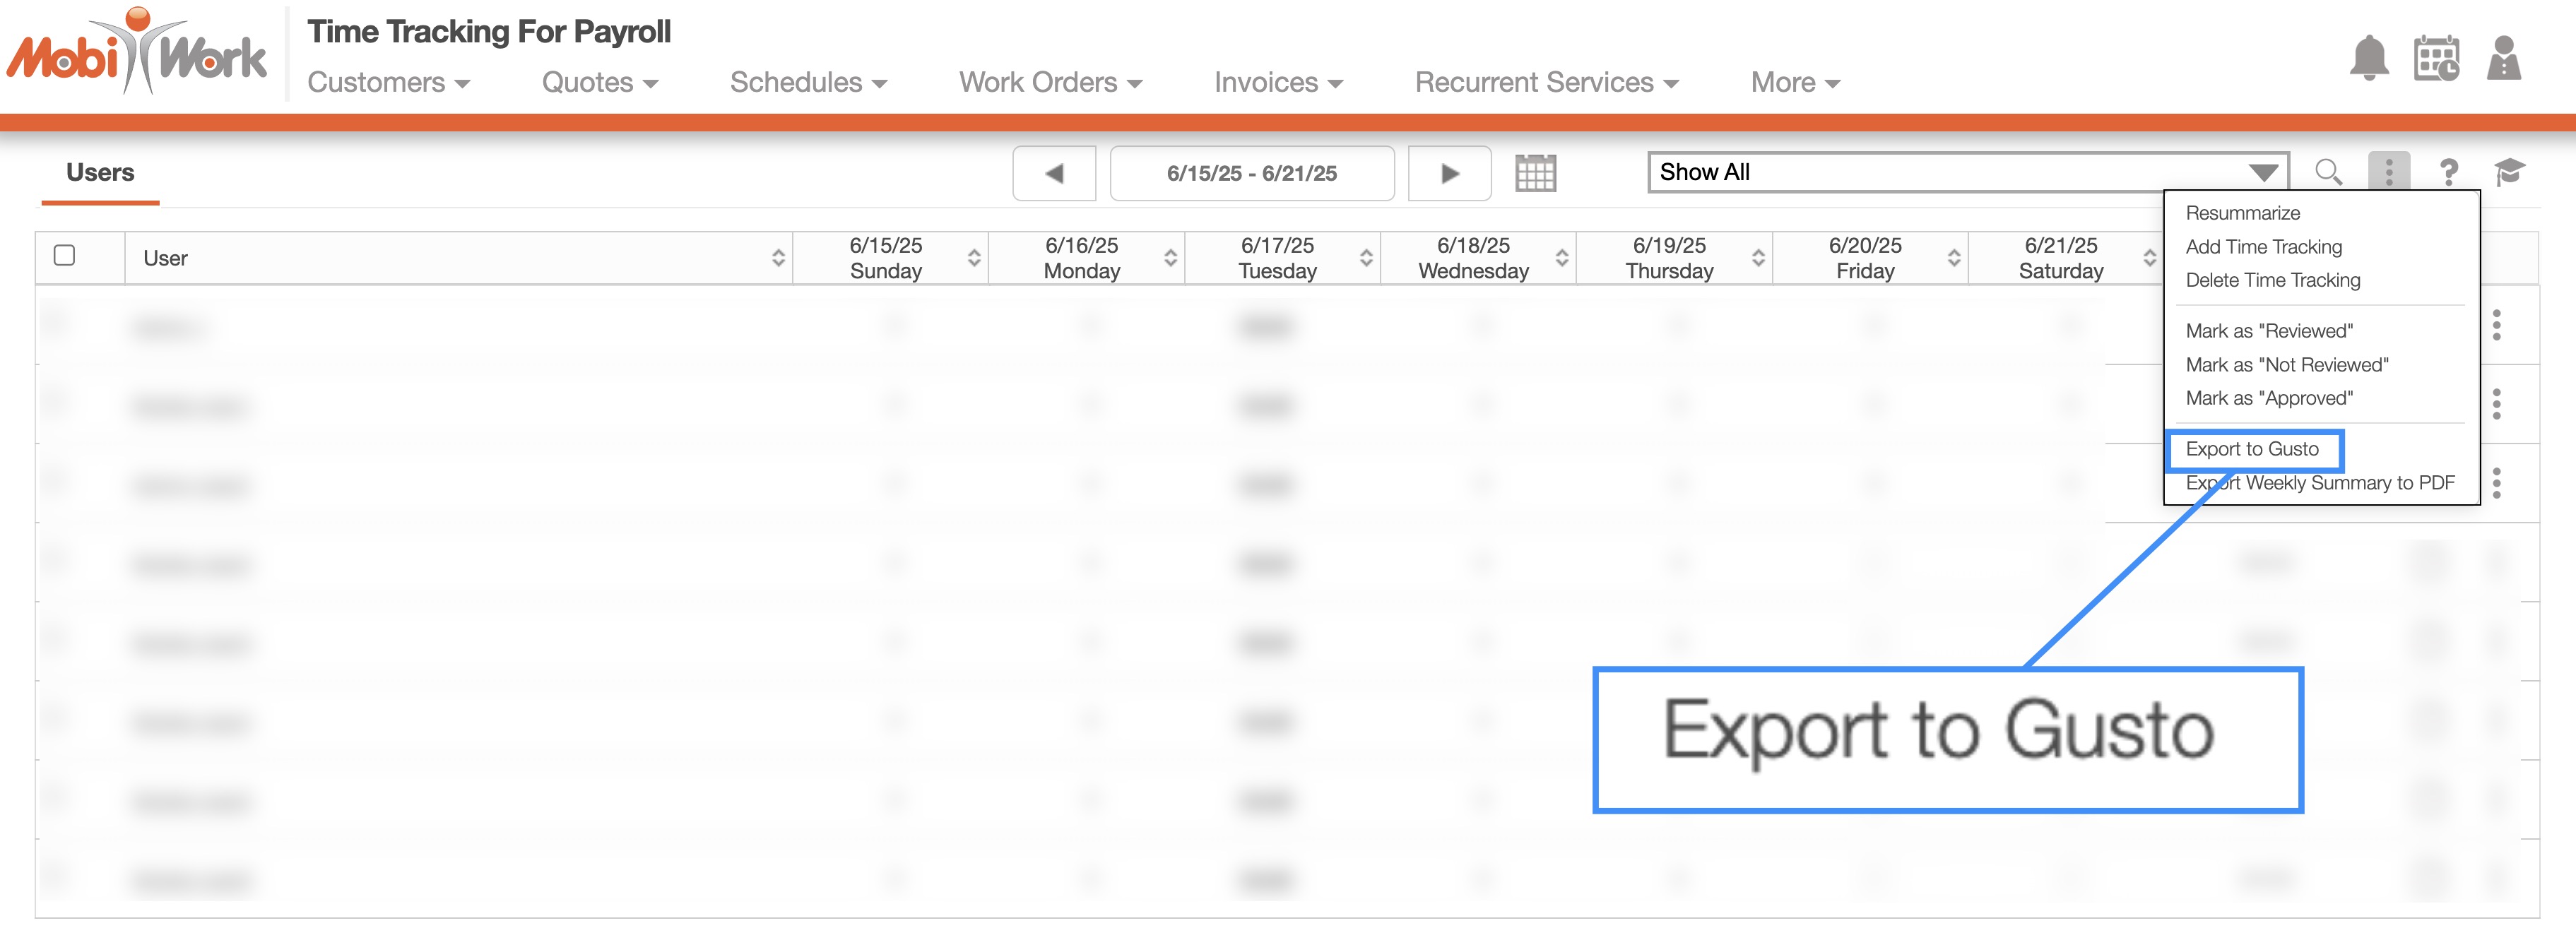Click the calendar grid date picker icon
The width and height of the screenshot is (2576, 952).
1535,173
